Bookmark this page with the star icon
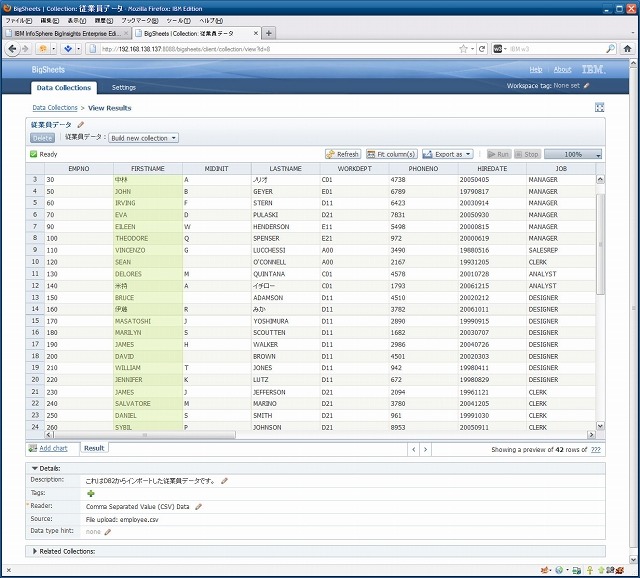Screen dimensions: 640x578 463,49
